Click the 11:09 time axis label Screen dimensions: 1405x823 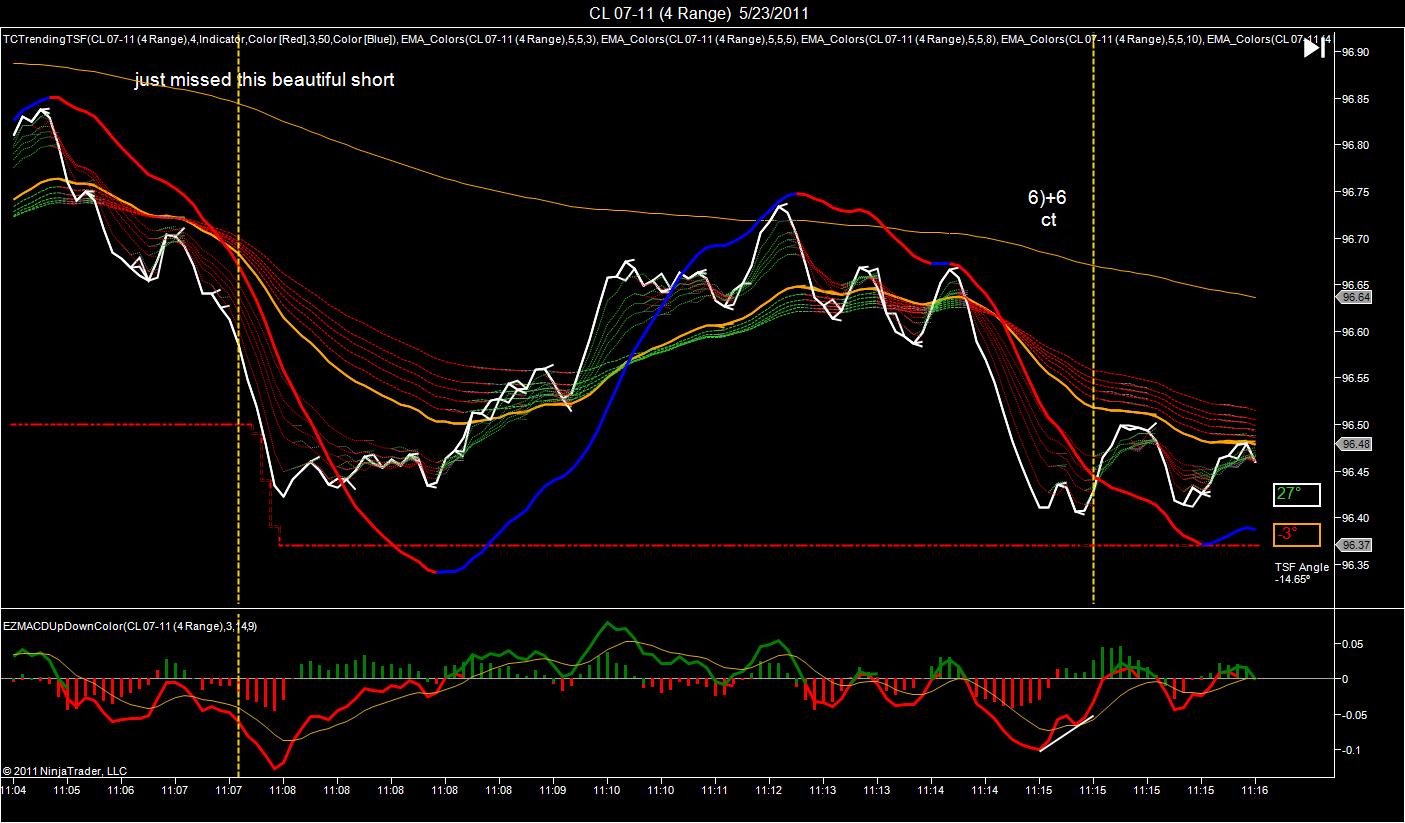point(552,789)
